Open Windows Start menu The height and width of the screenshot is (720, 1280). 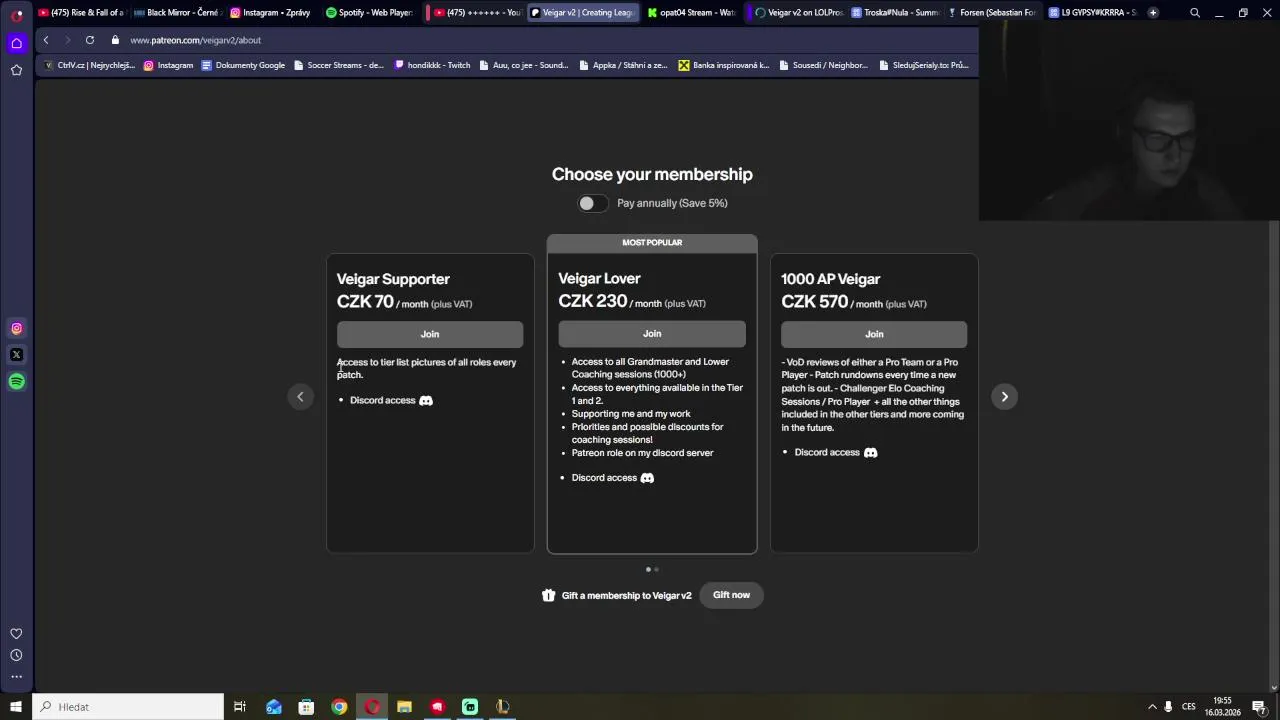[16, 707]
